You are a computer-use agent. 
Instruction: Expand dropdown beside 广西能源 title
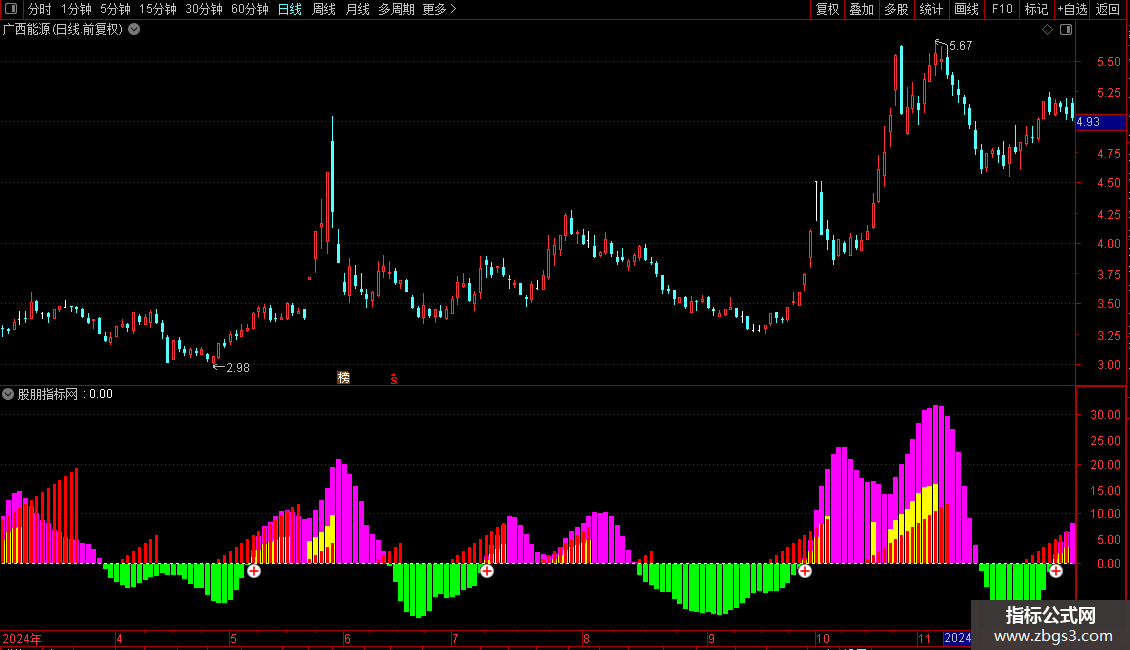[x=134, y=30]
